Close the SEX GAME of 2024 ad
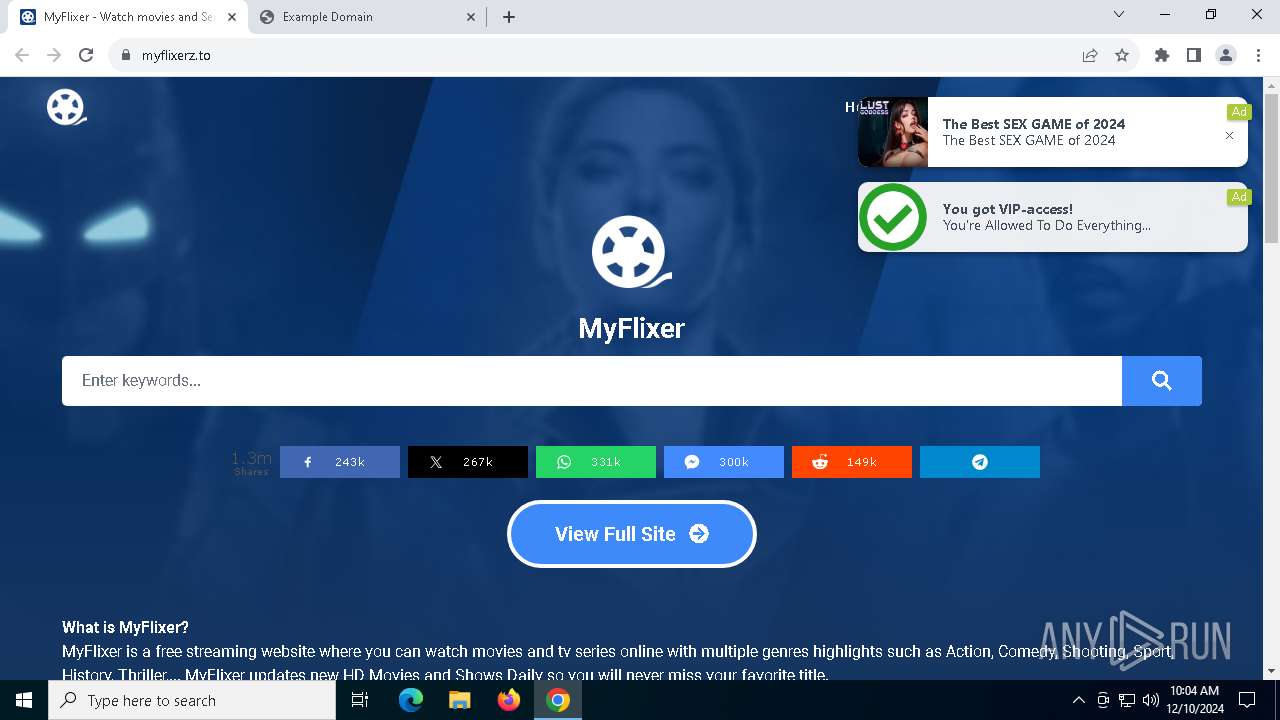Viewport: 1280px width, 720px height. (1230, 136)
